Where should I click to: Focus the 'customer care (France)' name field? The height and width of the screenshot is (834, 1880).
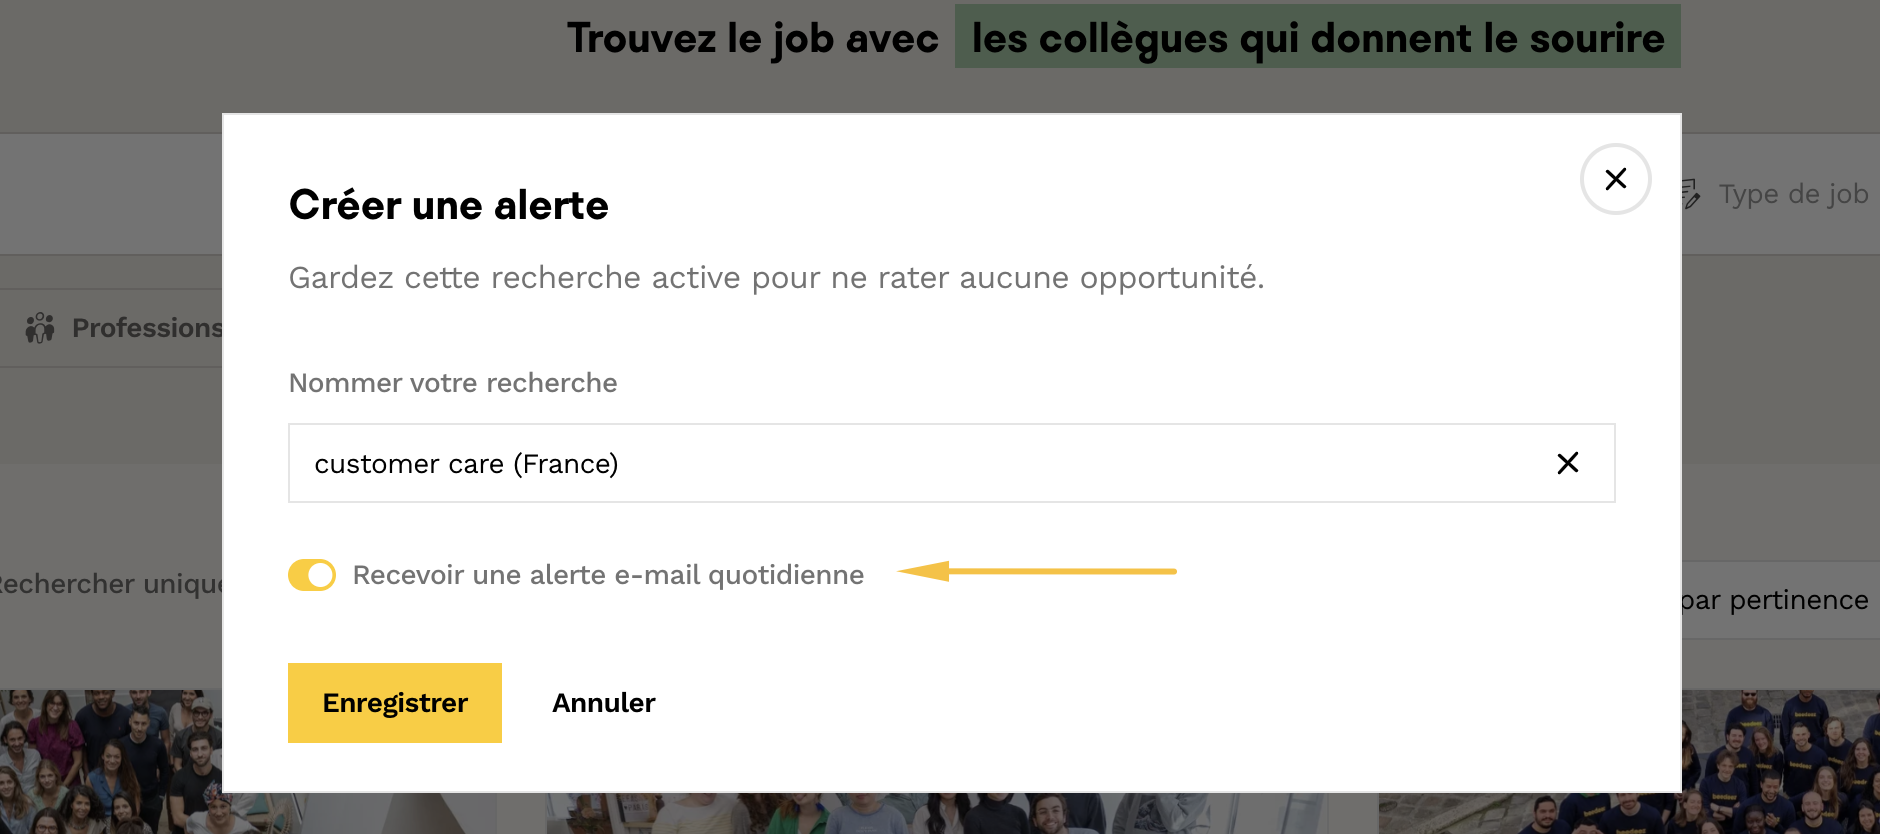pos(900,463)
